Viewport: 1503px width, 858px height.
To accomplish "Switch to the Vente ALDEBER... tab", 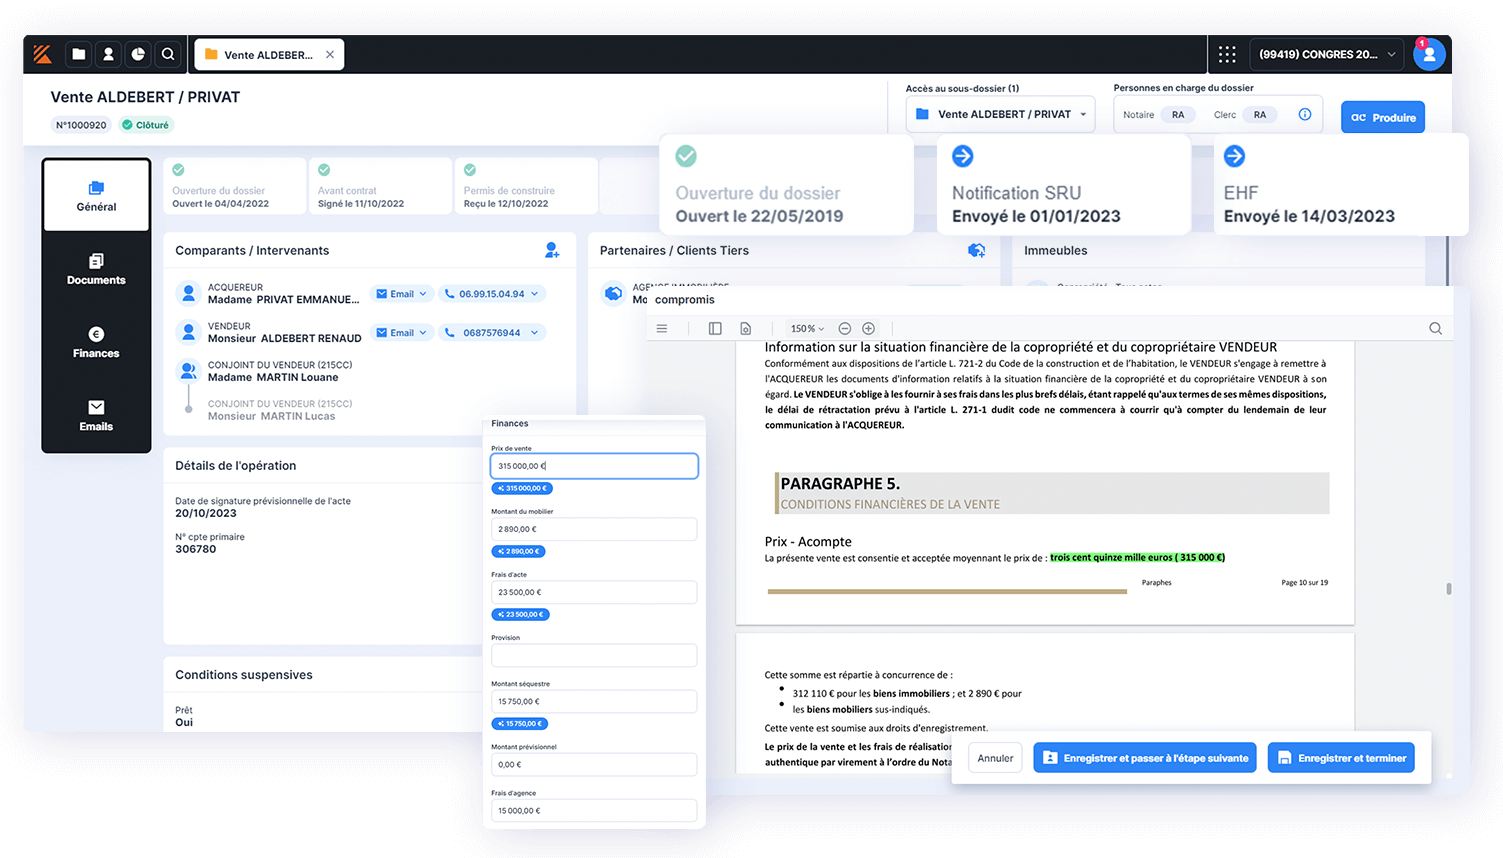I will pos(269,55).
